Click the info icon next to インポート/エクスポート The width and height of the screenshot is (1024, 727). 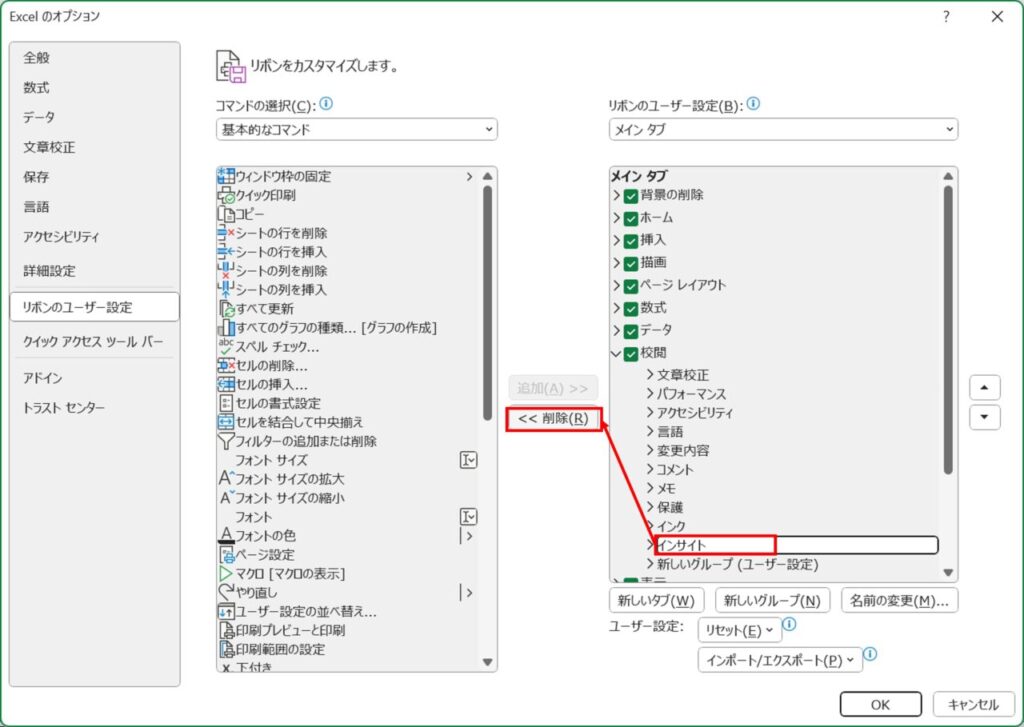coord(870,654)
